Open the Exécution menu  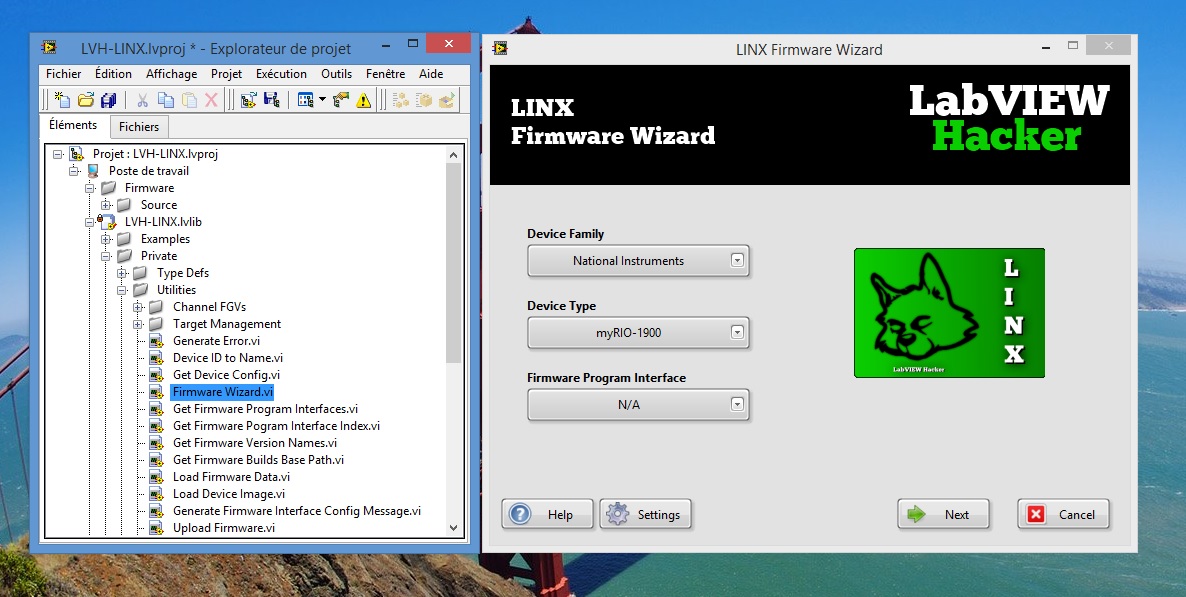pos(281,73)
